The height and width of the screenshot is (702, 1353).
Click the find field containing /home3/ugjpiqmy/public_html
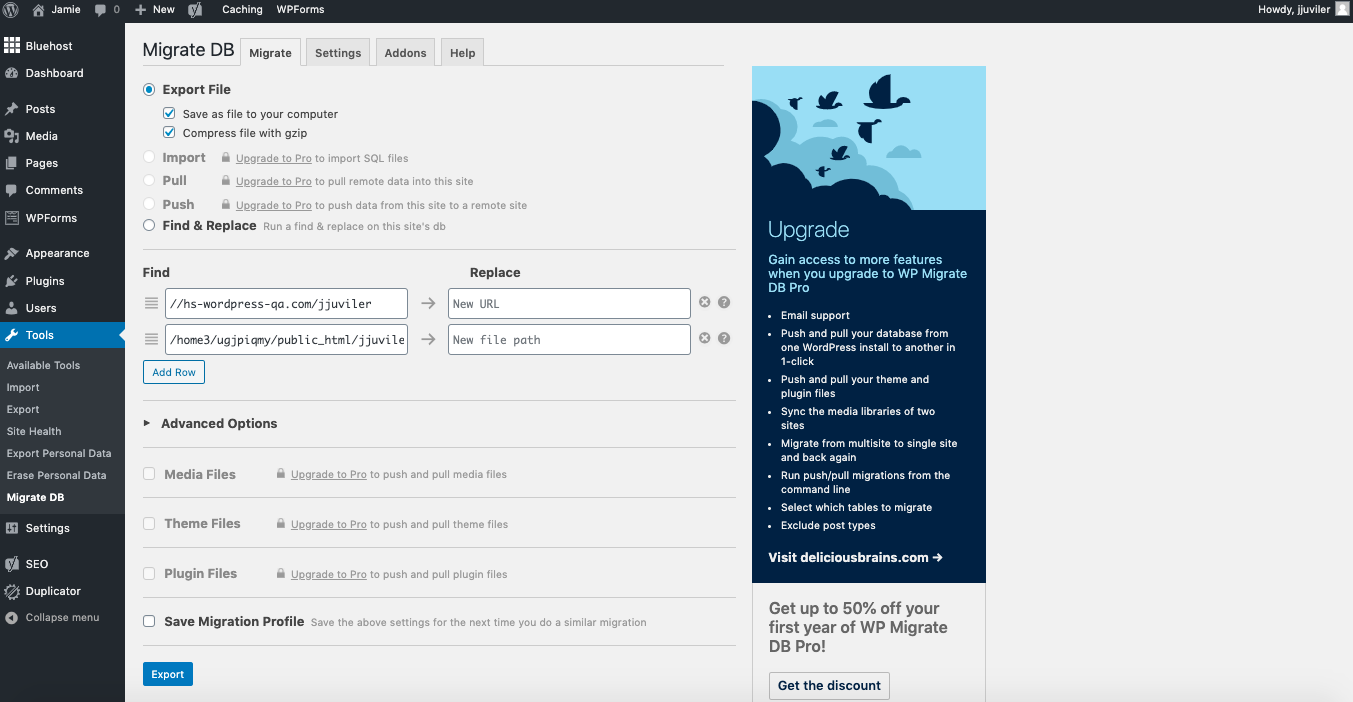(x=287, y=339)
